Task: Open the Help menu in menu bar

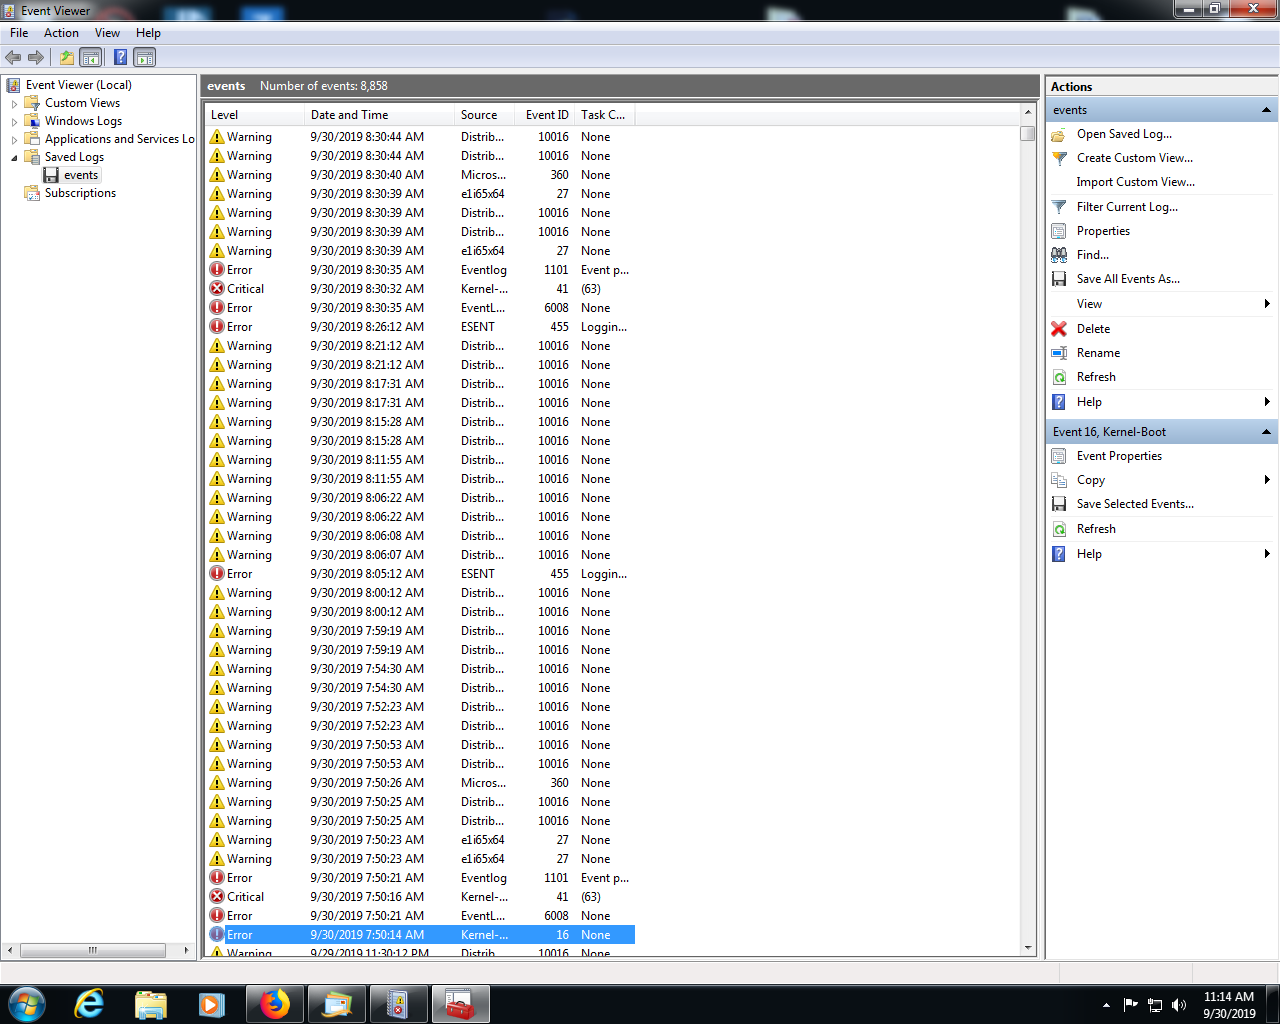Action: point(148,33)
